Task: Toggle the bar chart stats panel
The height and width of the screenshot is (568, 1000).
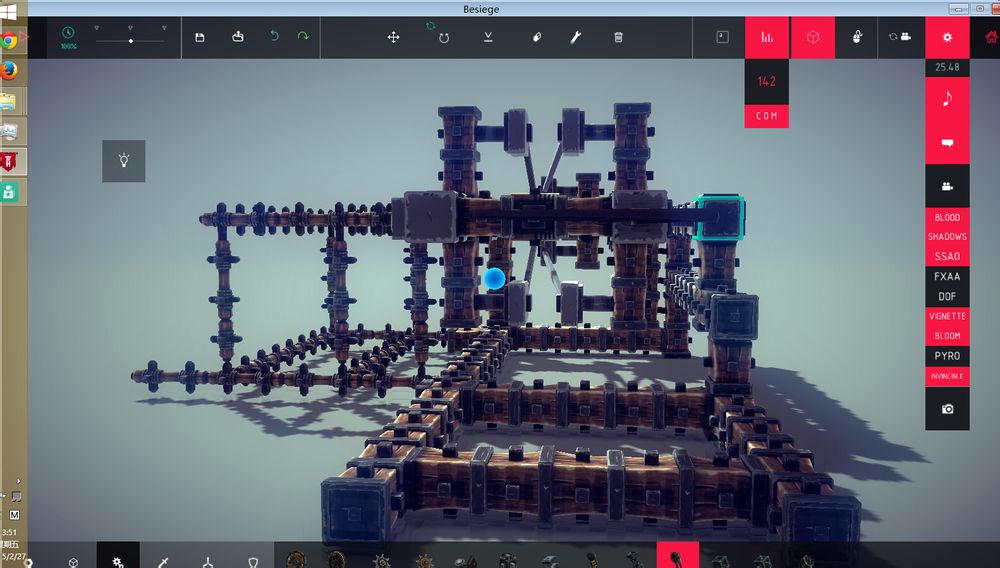Action: 767,38
